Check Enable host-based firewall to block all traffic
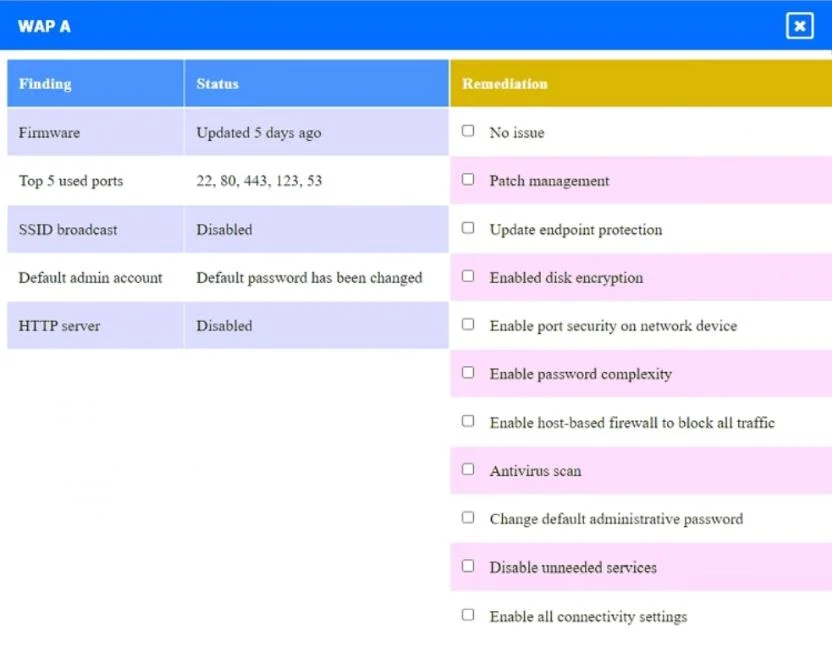832x659 pixels. pos(467,421)
